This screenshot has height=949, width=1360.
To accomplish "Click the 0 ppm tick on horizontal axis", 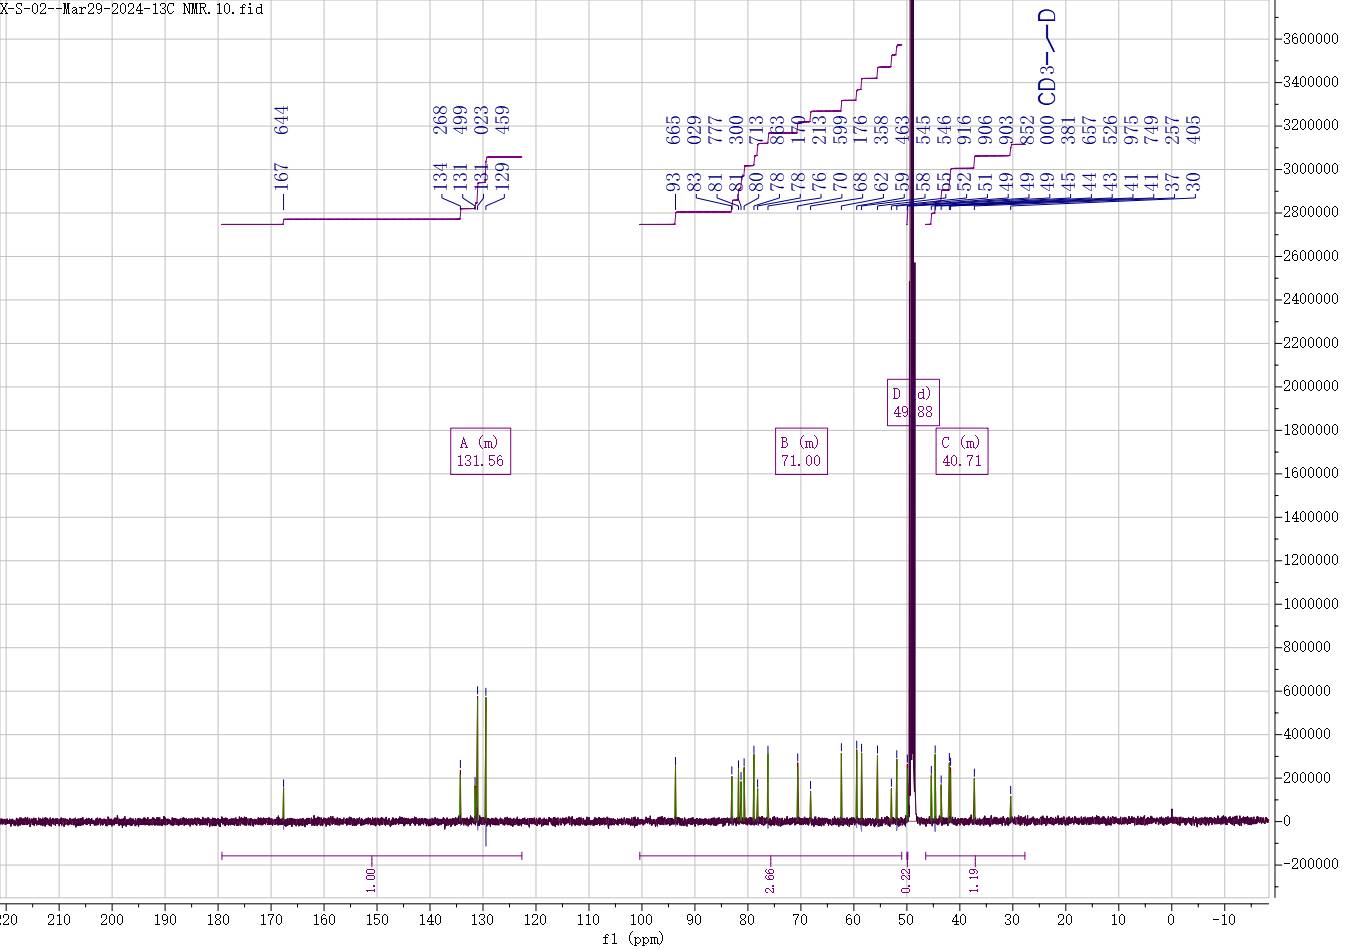I will click(1171, 920).
